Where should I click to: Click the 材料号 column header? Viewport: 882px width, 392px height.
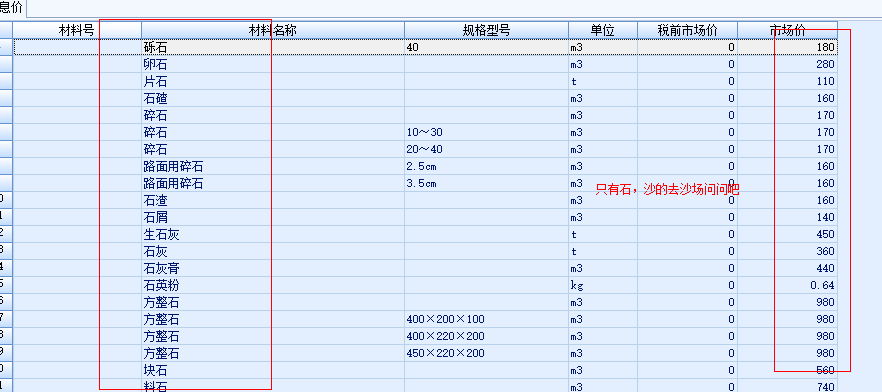pyautogui.click(x=77, y=30)
